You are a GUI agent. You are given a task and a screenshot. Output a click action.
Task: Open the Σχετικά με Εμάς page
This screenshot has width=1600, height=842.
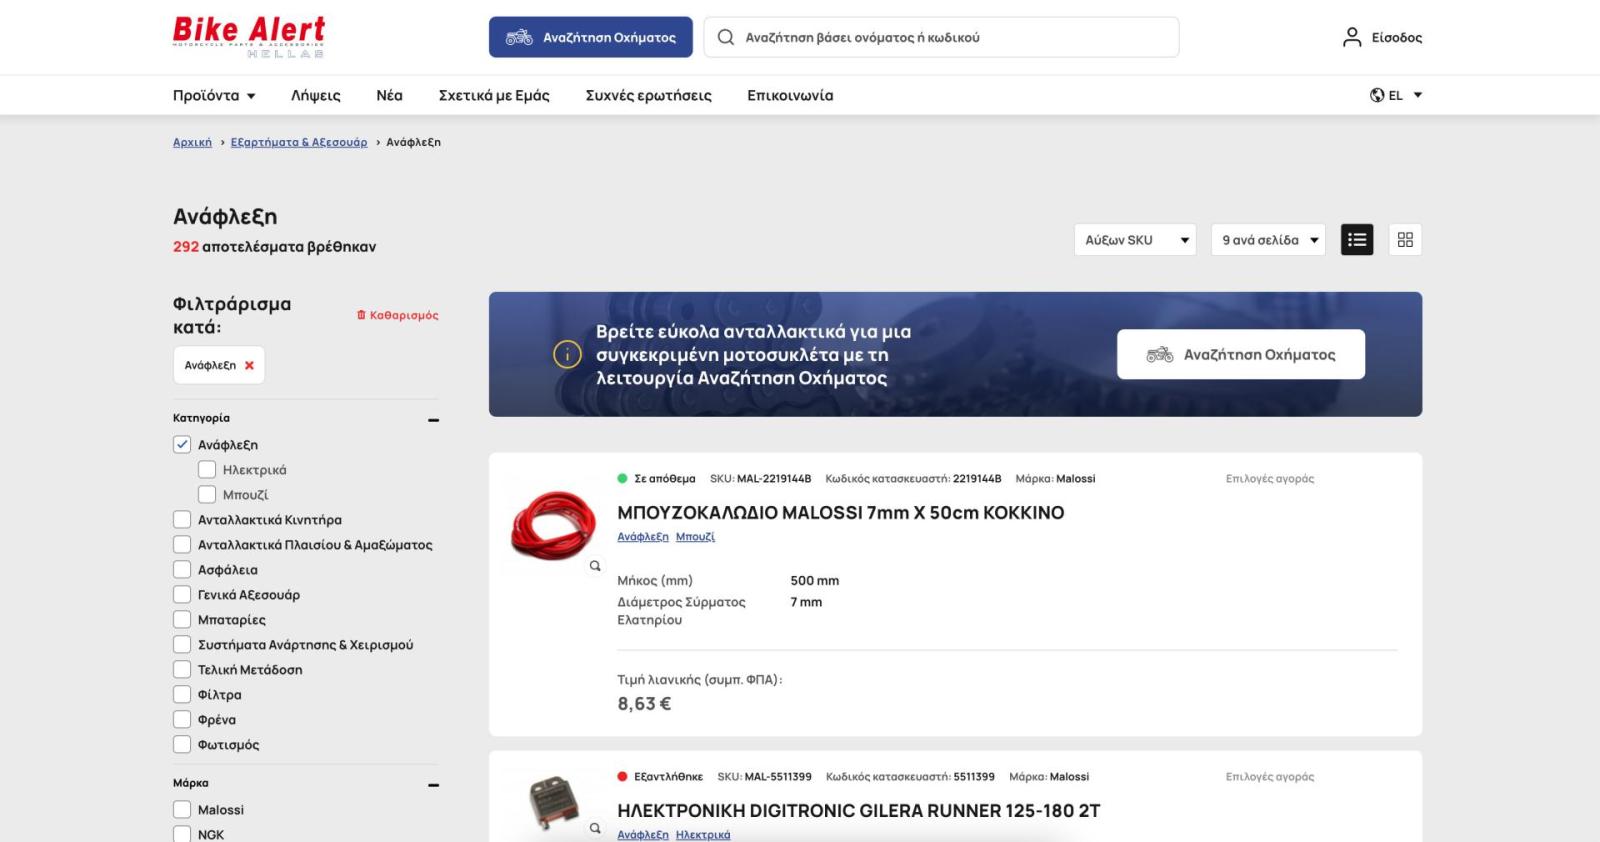tap(494, 95)
